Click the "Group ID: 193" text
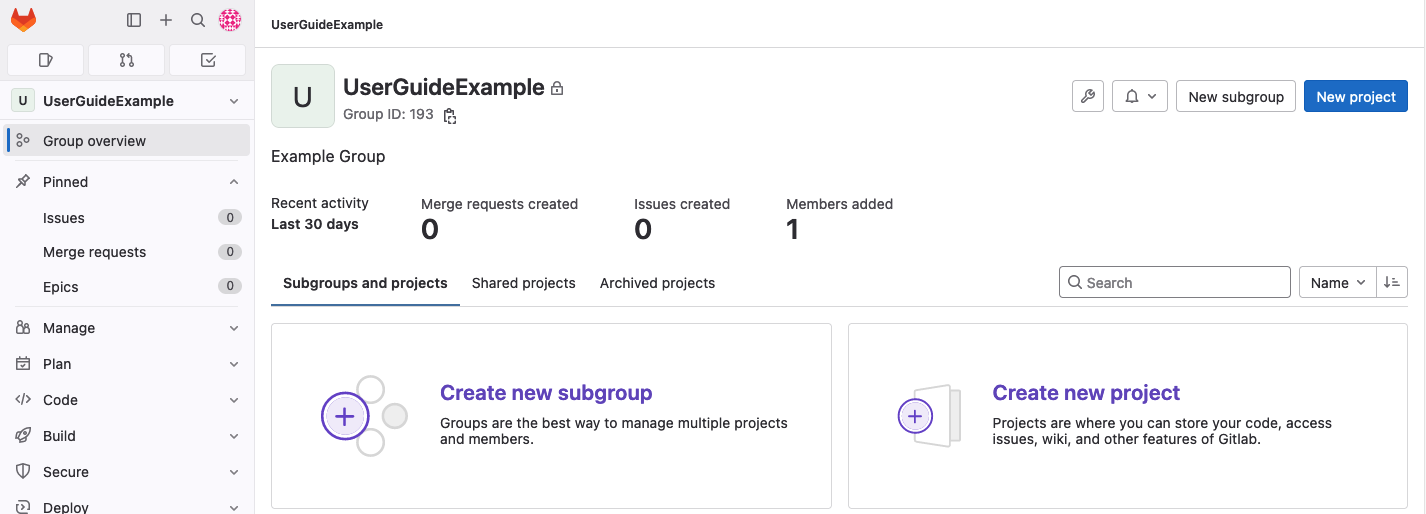Screen dimensions: 1426x514 click(388, 115)
